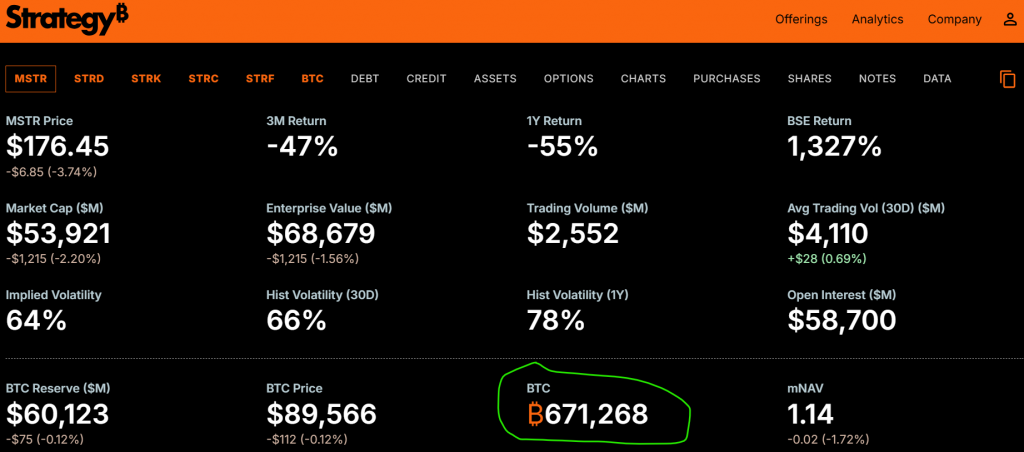Open the ASSETS tab
Screen dimensions: 1024x452
pos(495,78)
